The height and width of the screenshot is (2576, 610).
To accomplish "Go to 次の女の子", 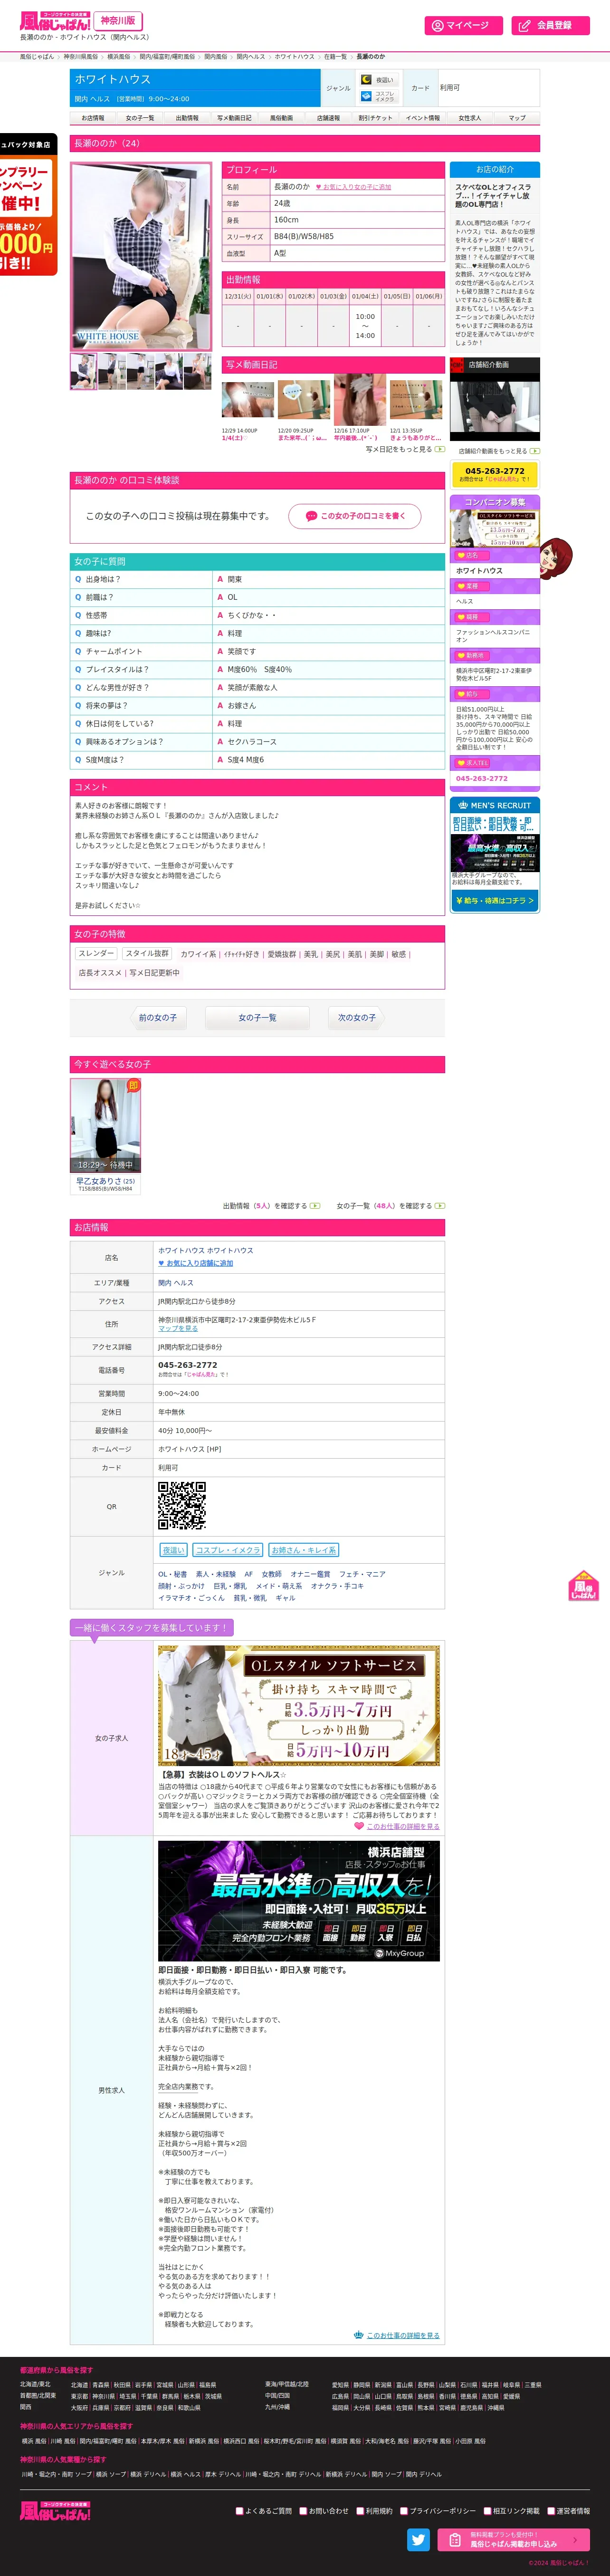I will pos(357,1018).
